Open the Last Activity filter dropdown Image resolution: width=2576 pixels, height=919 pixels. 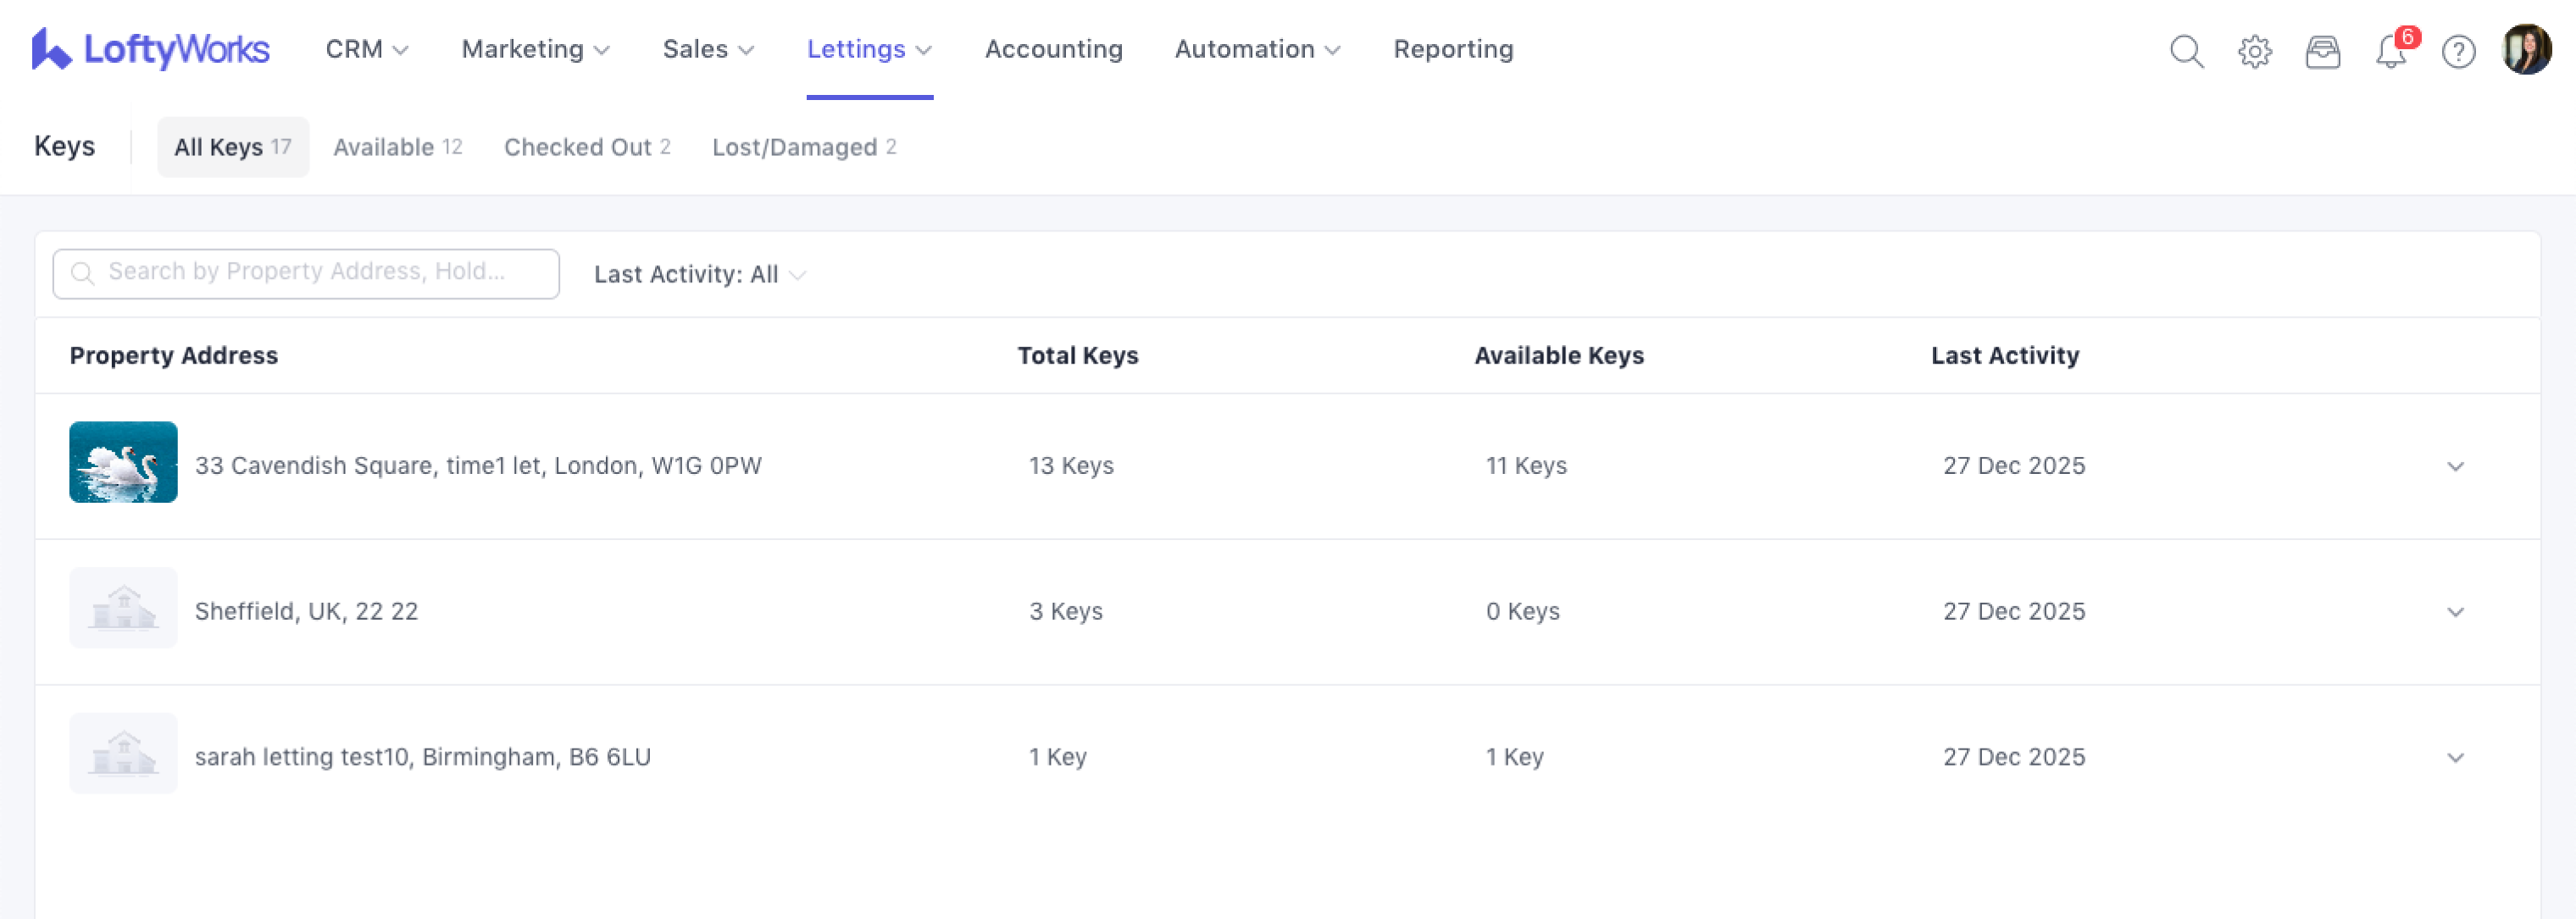tap(699, 274)
